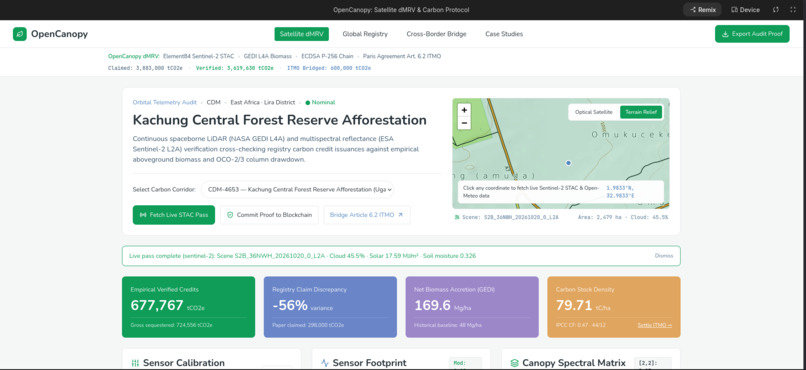This screenshot has height=370, width=806.
Task: Click the Registry Claim Discrepancy blue card
Action: tap(330, 307)
